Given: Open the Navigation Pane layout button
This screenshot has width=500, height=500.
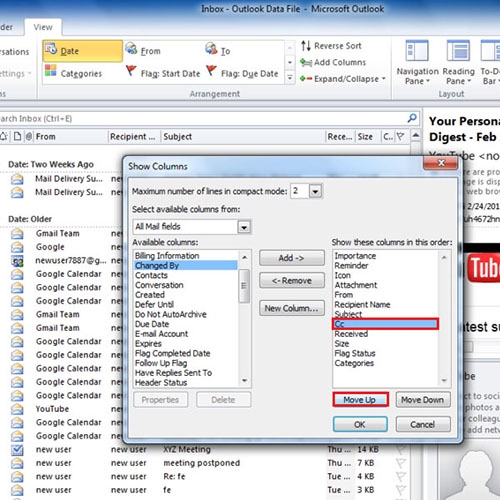Looking at the screenshot, I should [417, 63].
